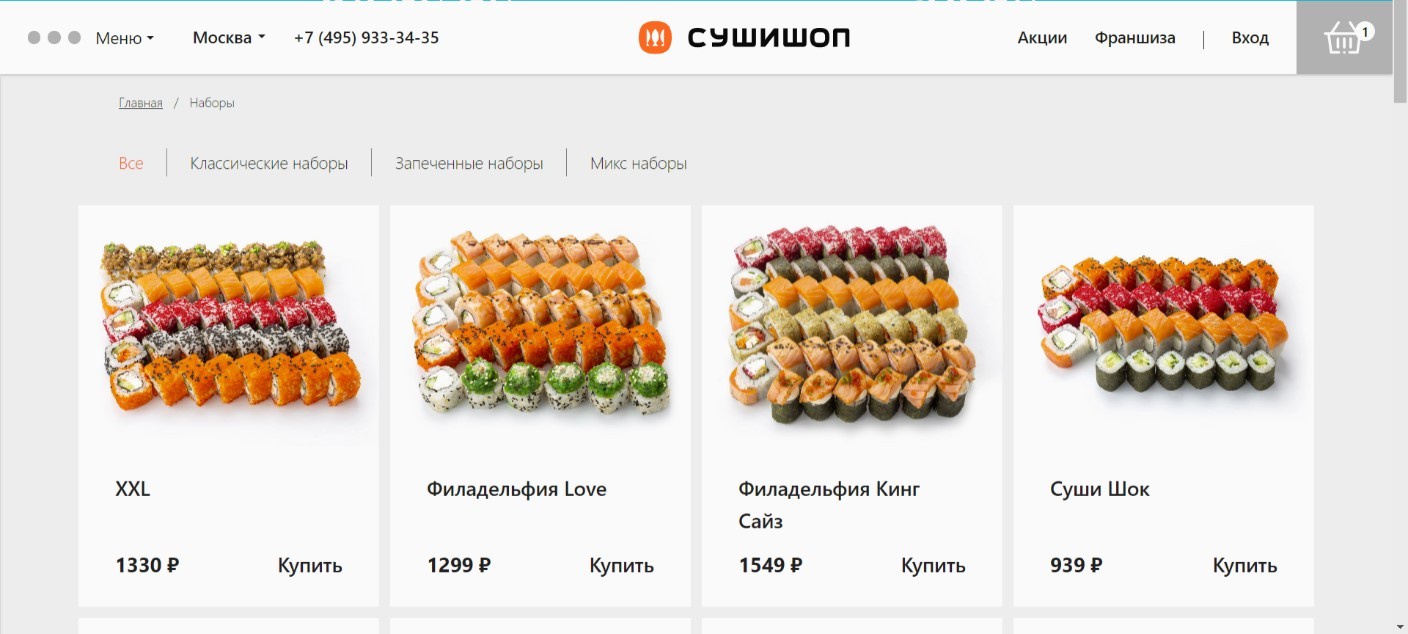Screen dimensions: 1408x634
Task: Click Купить for Филадельфия Кинг Сайз
Action: point(933,565)
